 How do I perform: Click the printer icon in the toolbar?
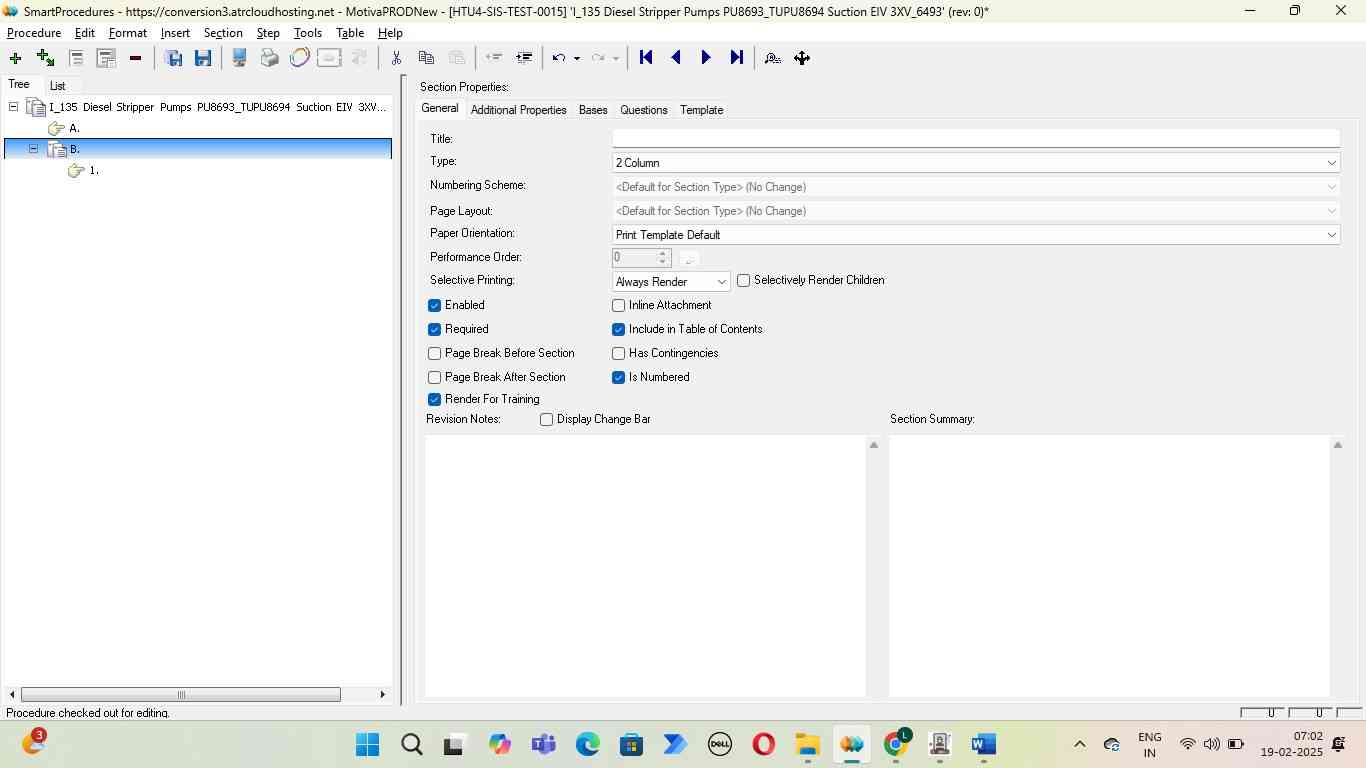[269, 58]
